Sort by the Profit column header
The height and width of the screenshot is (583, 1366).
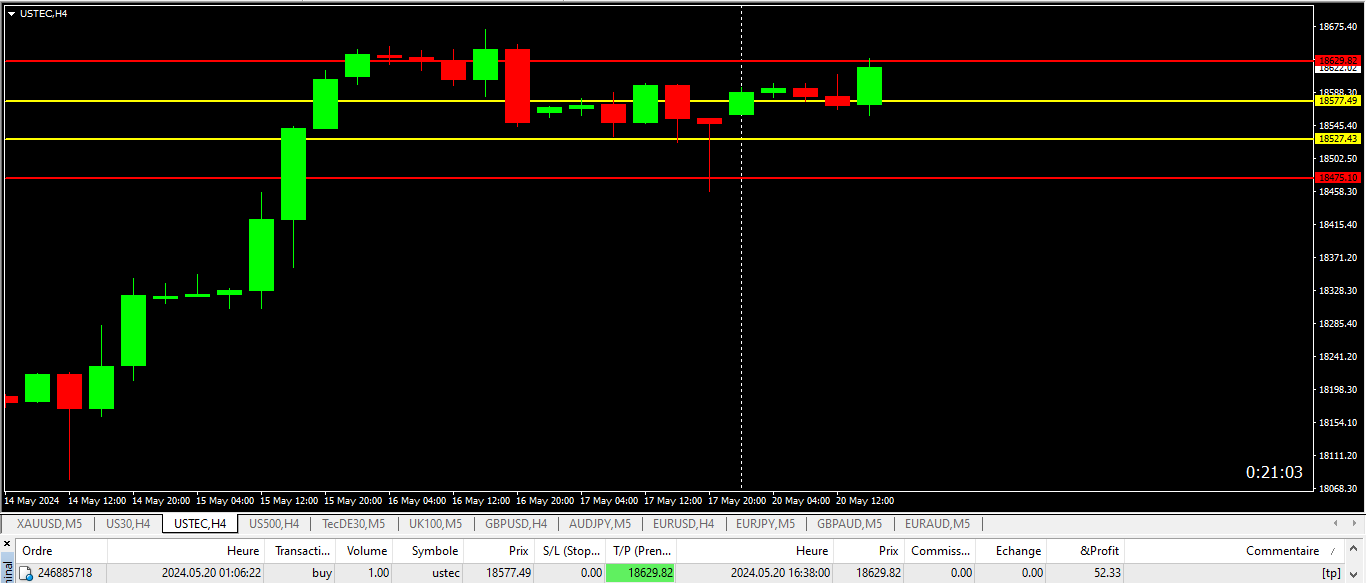(x=1086, y=551)
